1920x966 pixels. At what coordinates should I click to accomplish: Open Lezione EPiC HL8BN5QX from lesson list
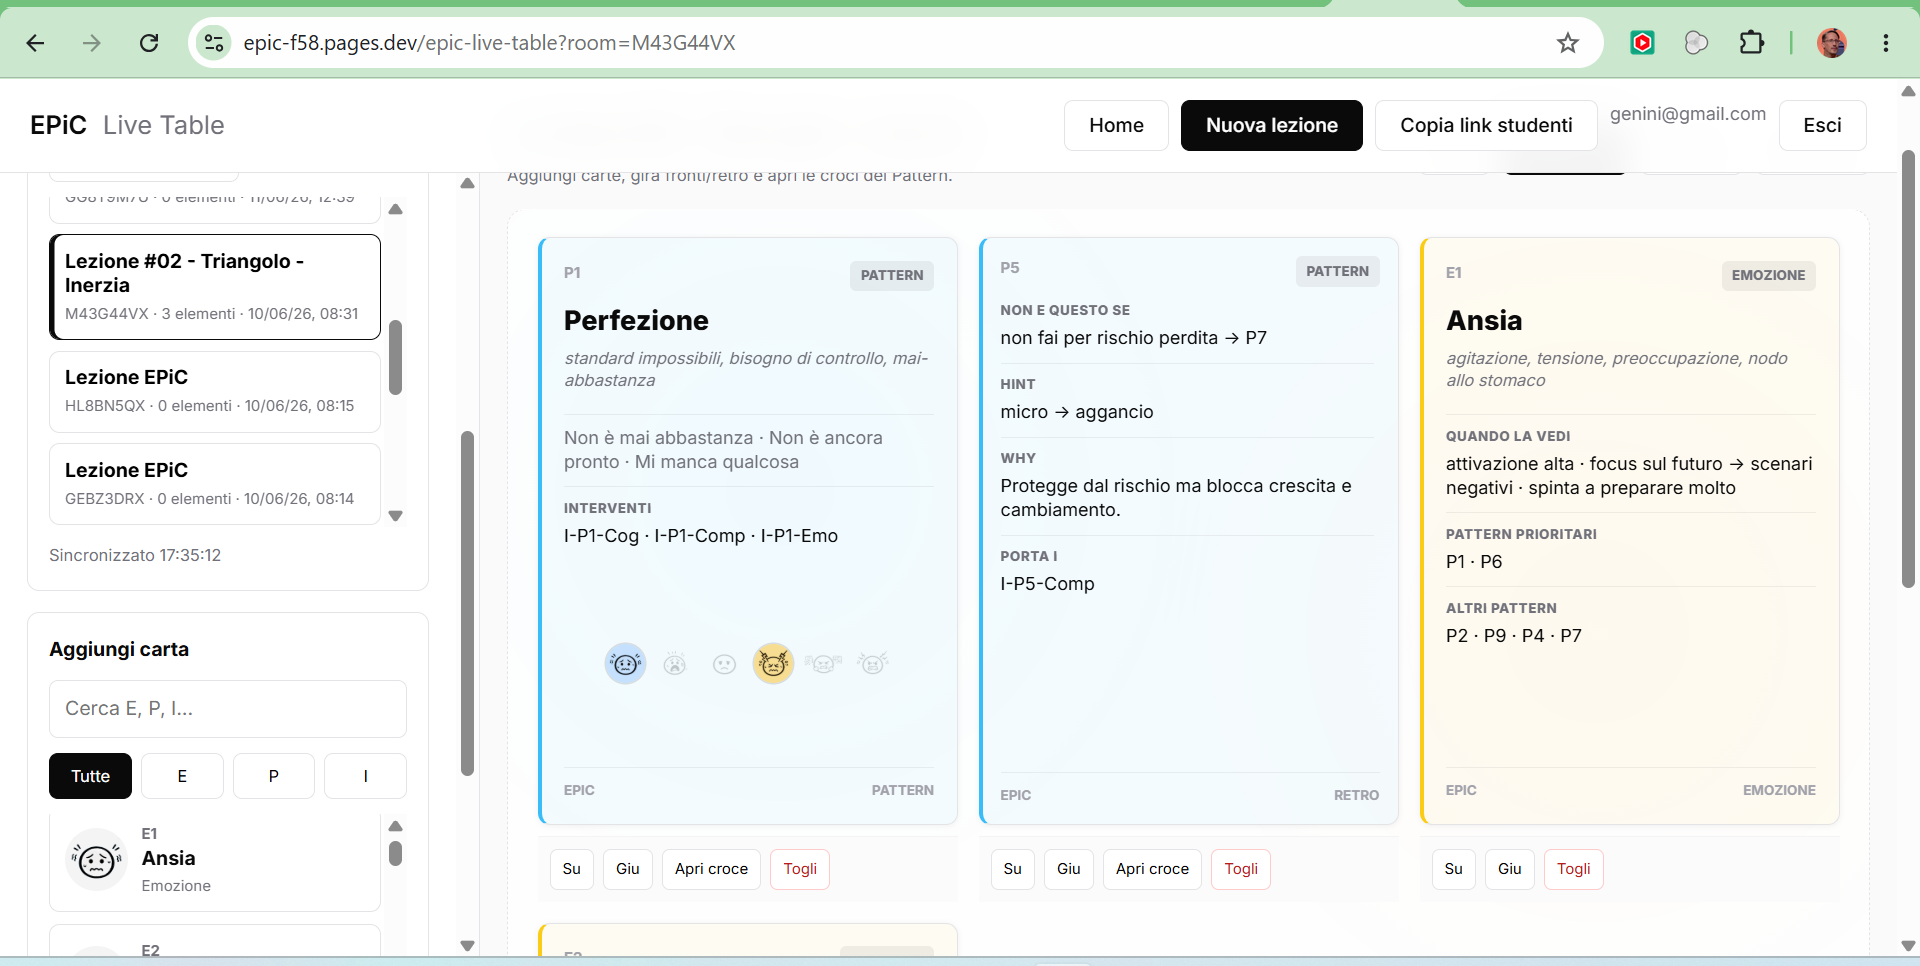[215, 391]
